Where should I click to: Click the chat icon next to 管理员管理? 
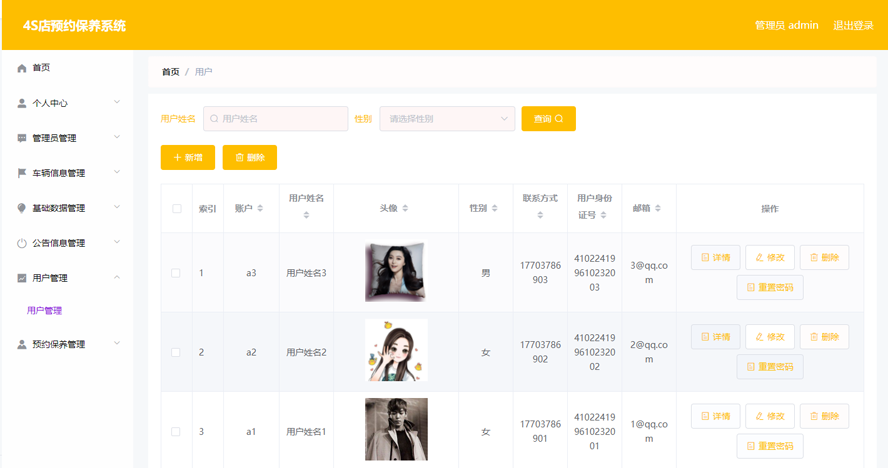22,138
